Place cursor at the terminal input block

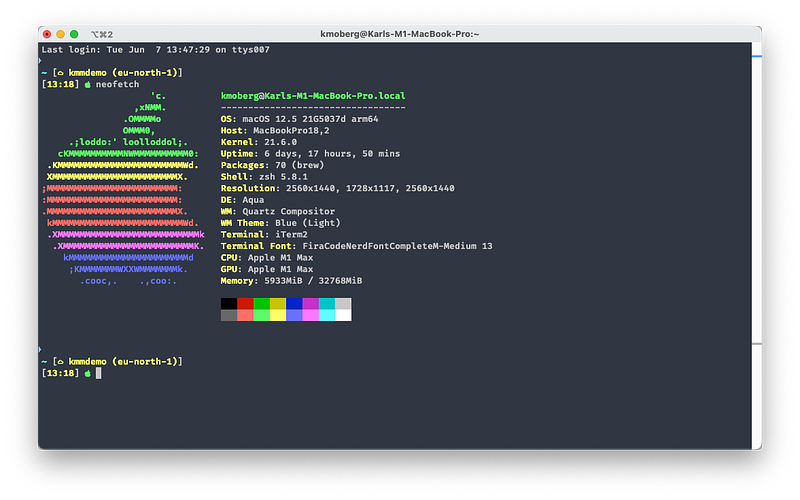pos(98,373)
